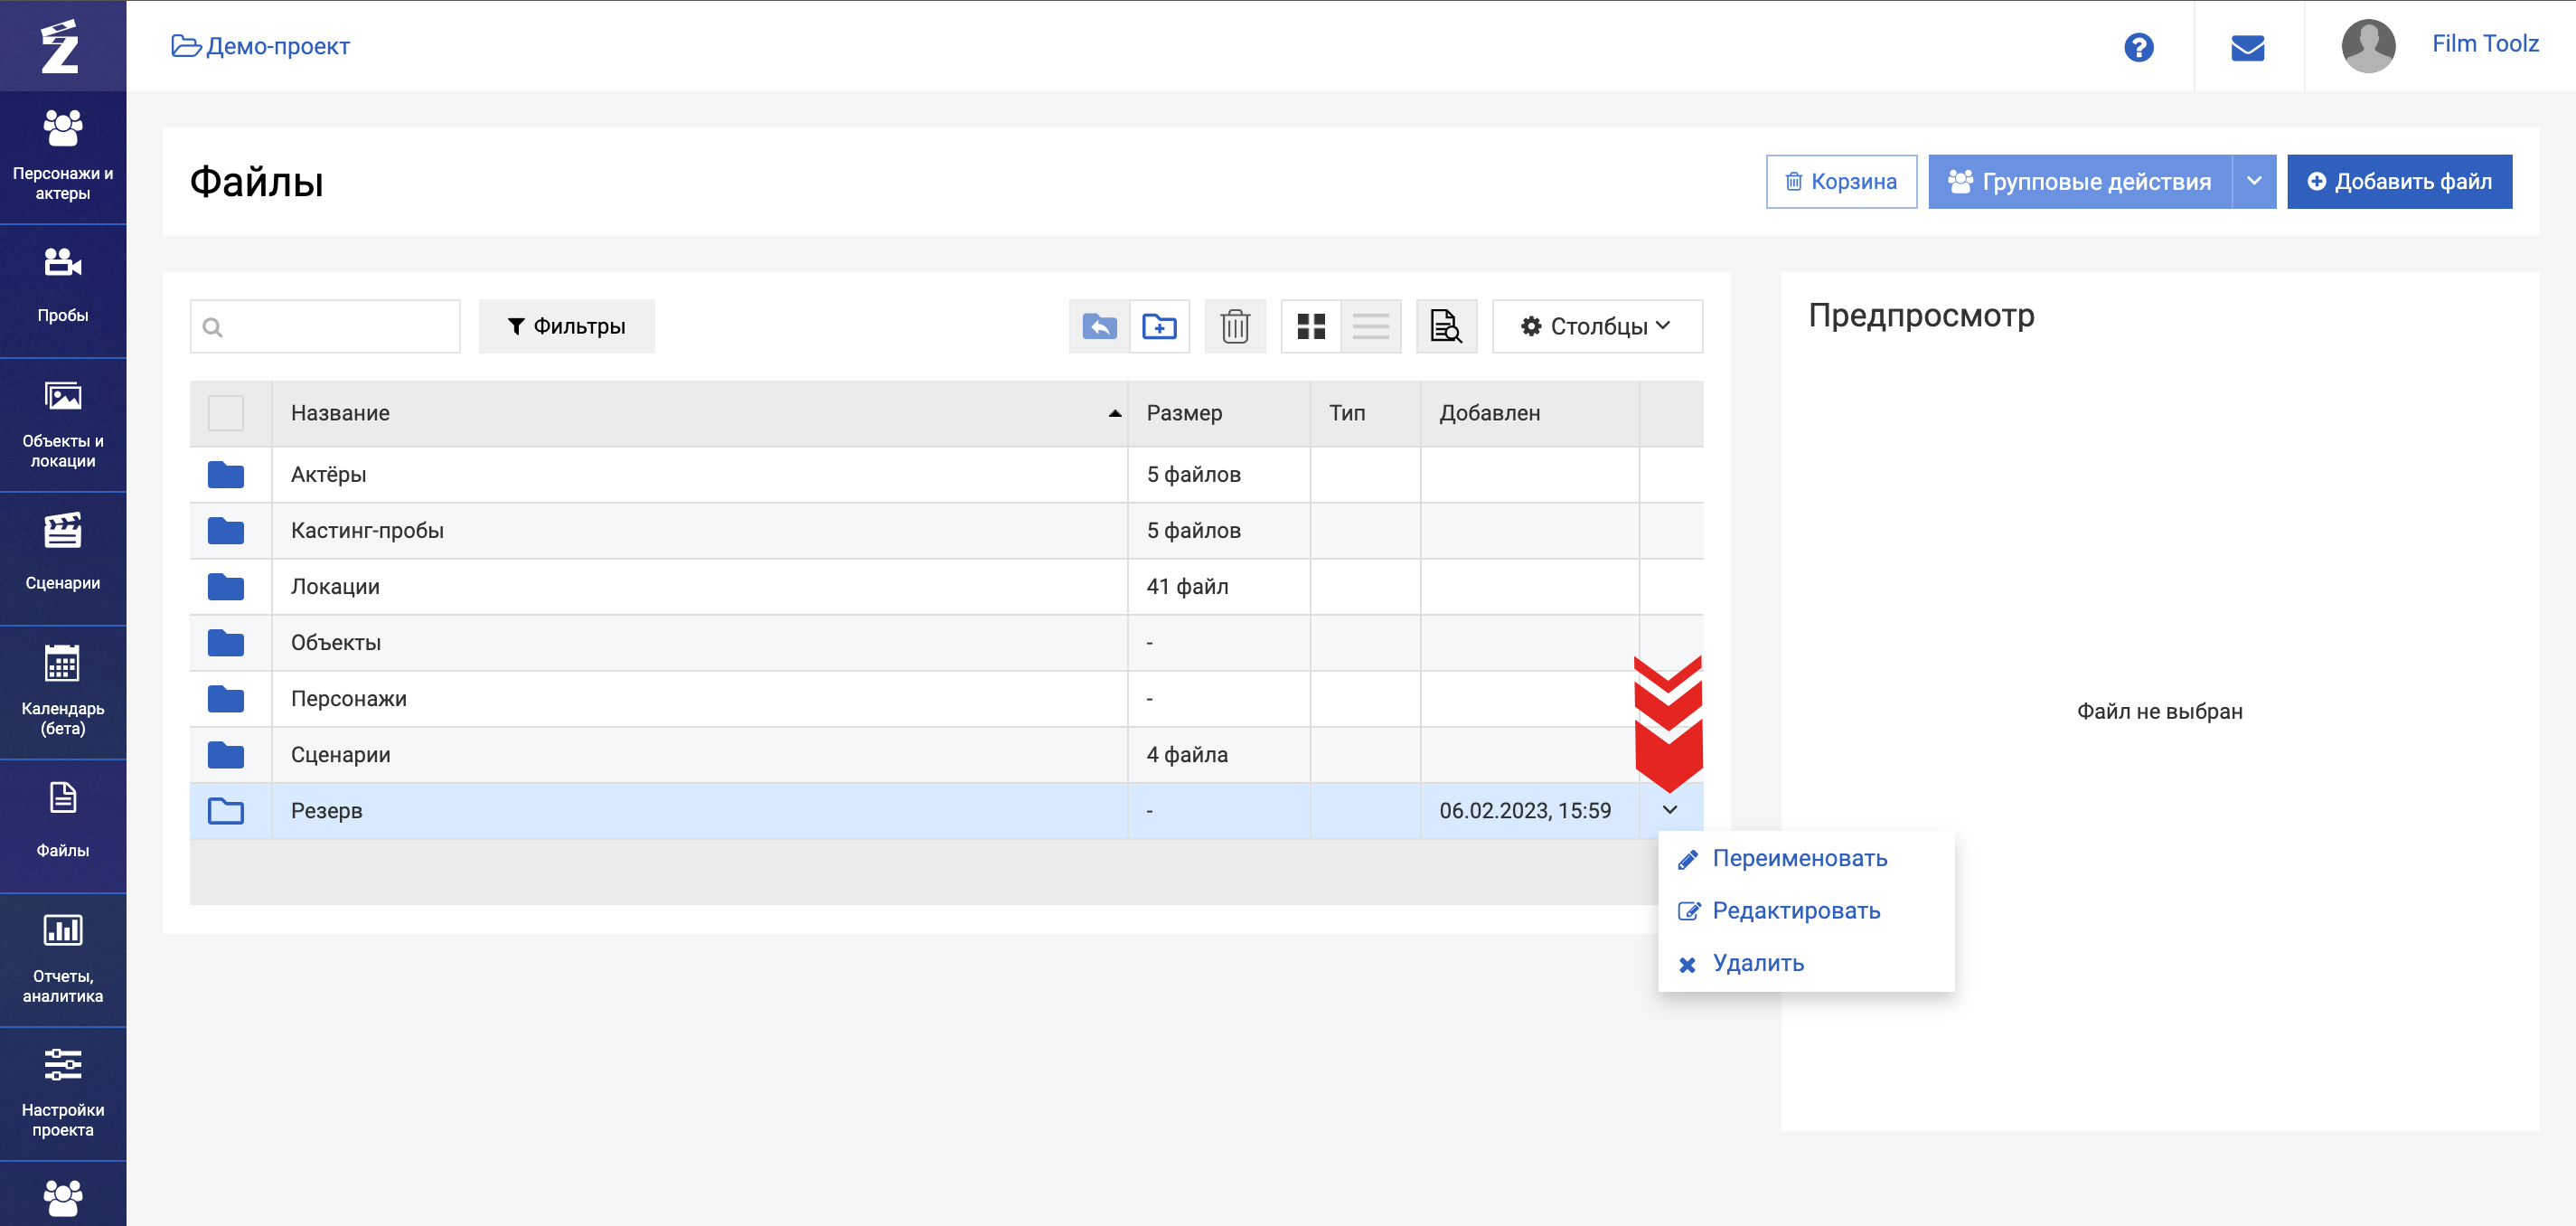This screenshot has height=1226, width=2576.
Task: Open the Фильтры button
Action: tap(566, 326)
